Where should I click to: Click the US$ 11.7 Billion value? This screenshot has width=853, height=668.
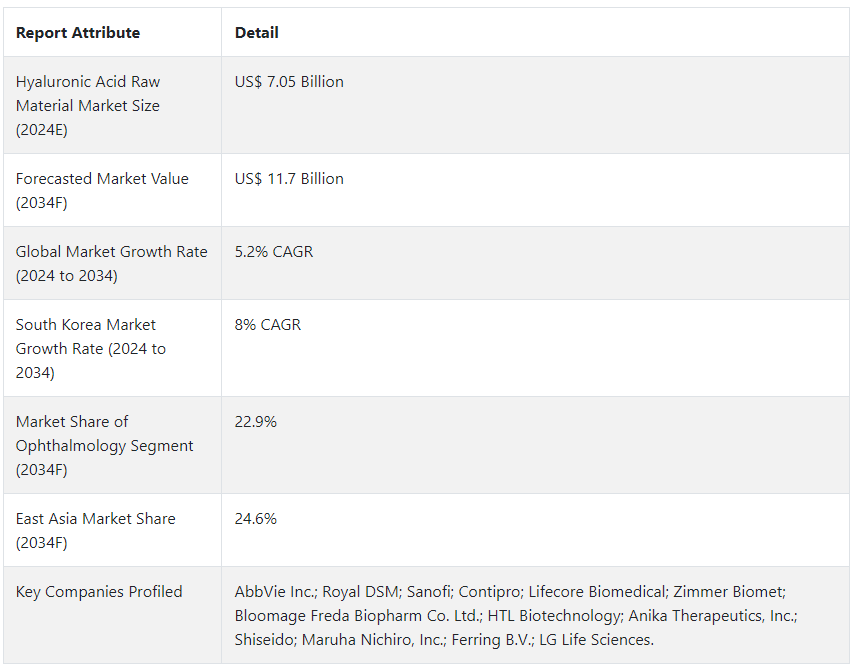[x=289, y=179]
